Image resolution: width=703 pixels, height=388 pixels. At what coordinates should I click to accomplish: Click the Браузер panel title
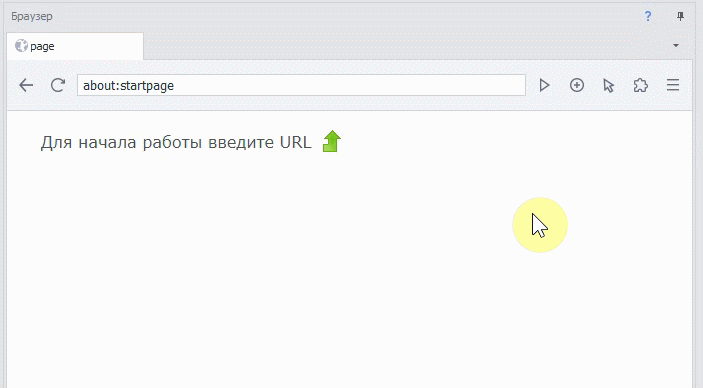32,17
